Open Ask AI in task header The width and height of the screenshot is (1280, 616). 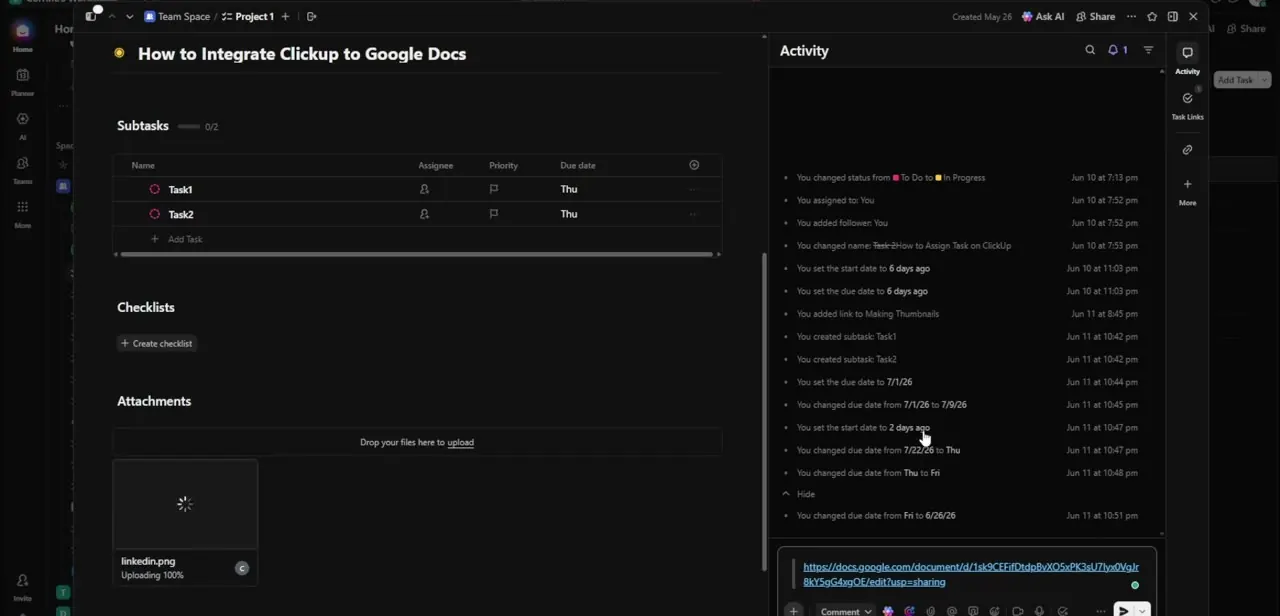point(1042,16)
